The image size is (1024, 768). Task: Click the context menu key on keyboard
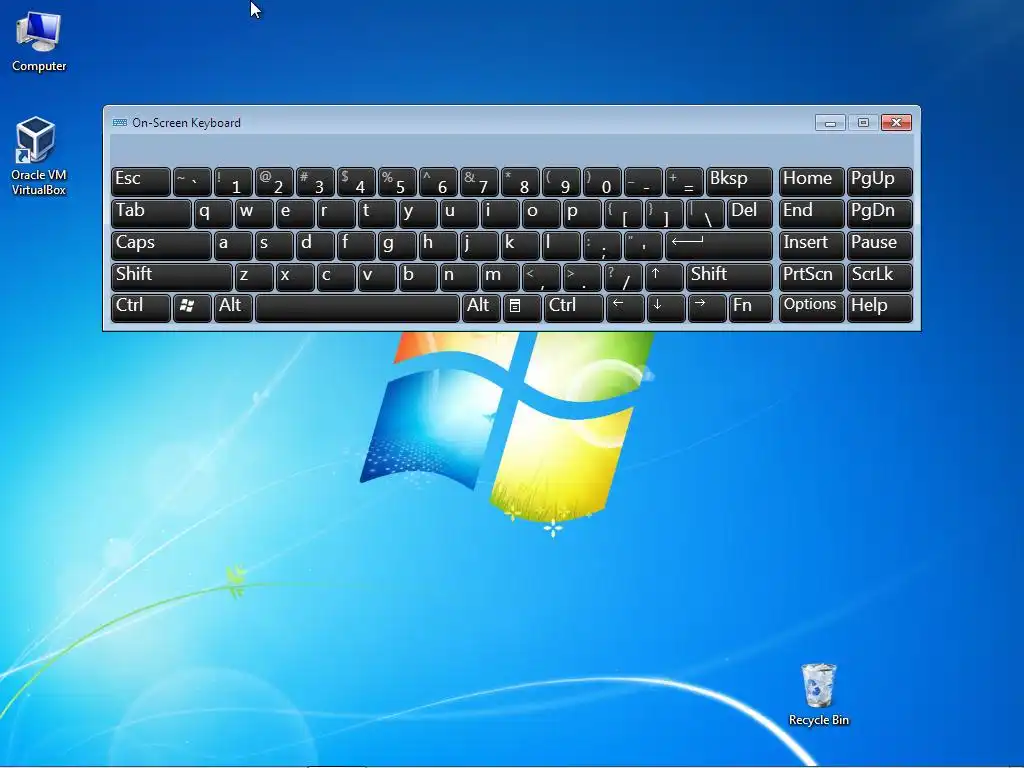[x=522, y=308]
